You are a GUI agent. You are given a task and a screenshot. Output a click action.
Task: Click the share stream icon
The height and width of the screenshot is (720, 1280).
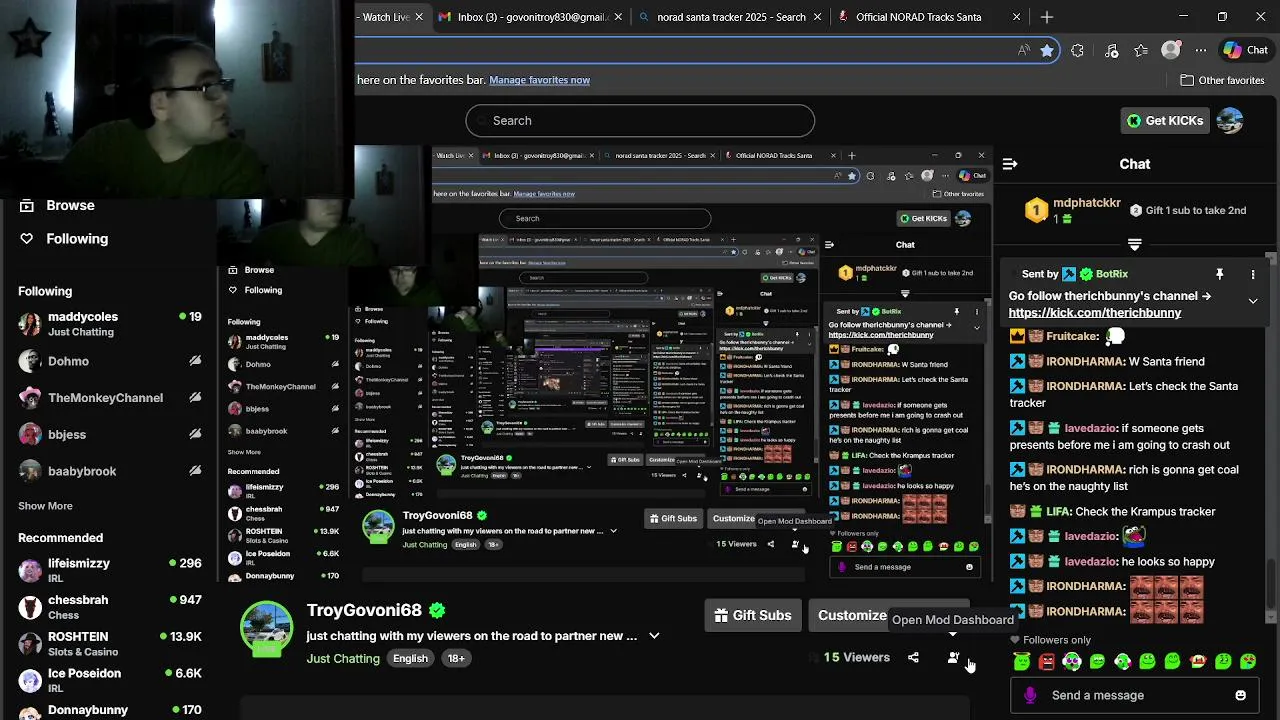(x=913, y=657)
